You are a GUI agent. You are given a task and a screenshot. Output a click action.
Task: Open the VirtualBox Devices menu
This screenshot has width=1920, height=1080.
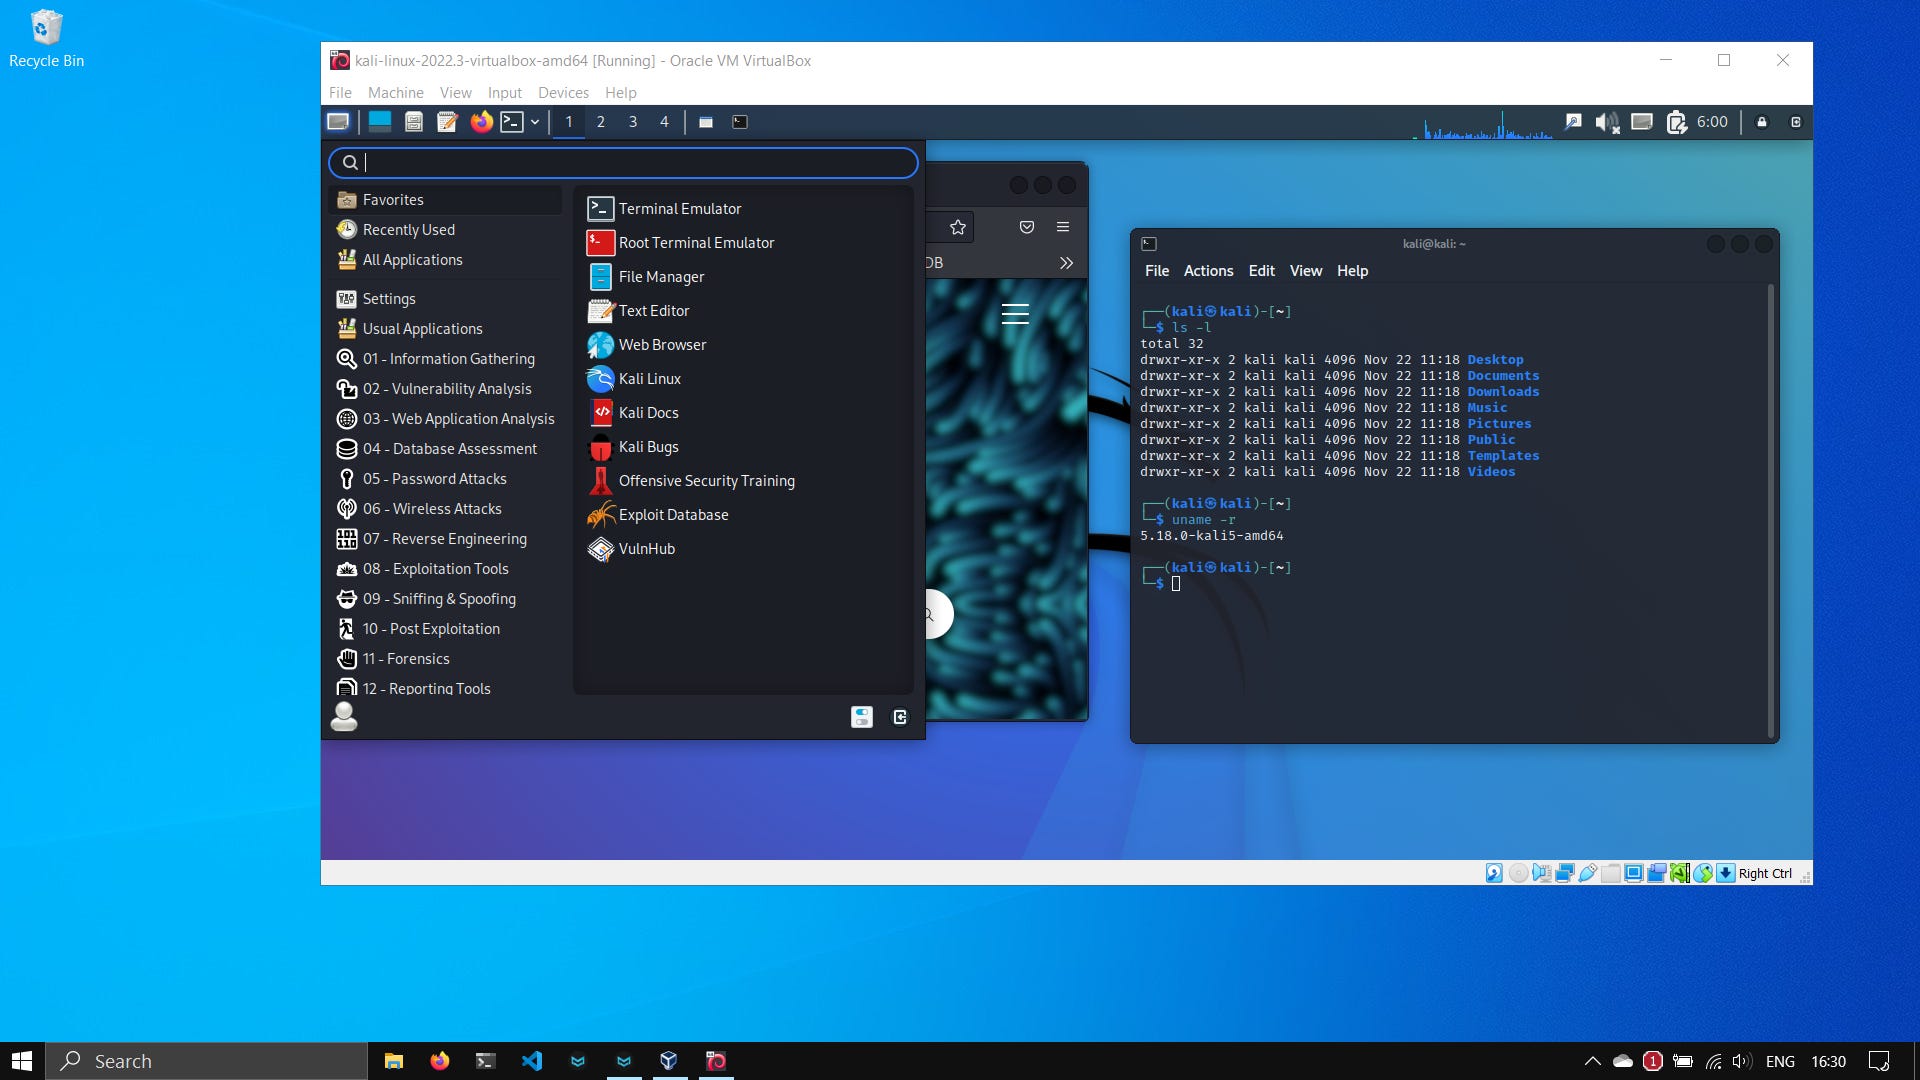pyautogui.click(x=563, y=93)
